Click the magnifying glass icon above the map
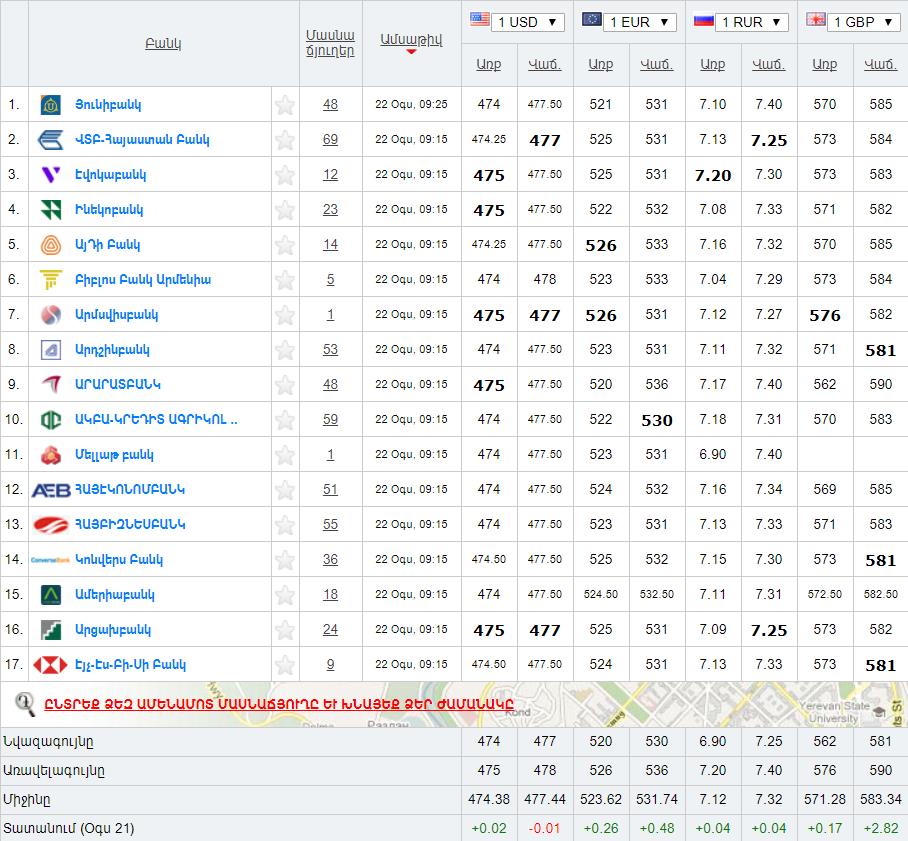 (x=25, y=703)
